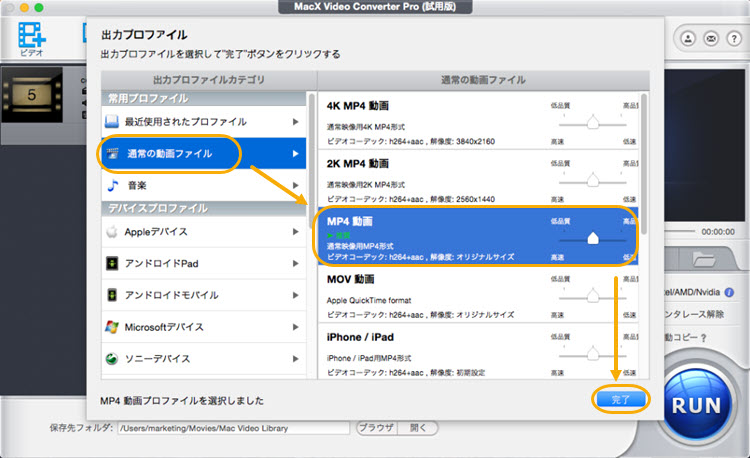Select the 音楽 category

click(x=204, y=185)
